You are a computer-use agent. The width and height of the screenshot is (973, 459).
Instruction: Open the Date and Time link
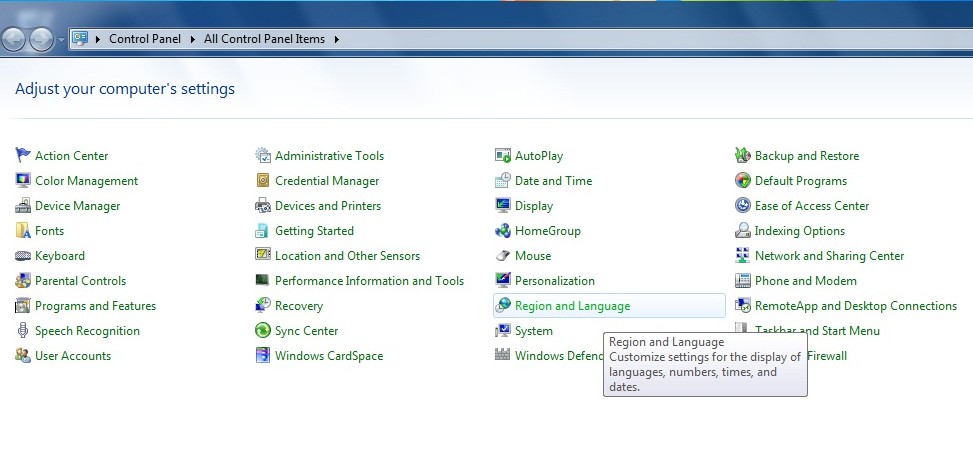pos(554,181)
